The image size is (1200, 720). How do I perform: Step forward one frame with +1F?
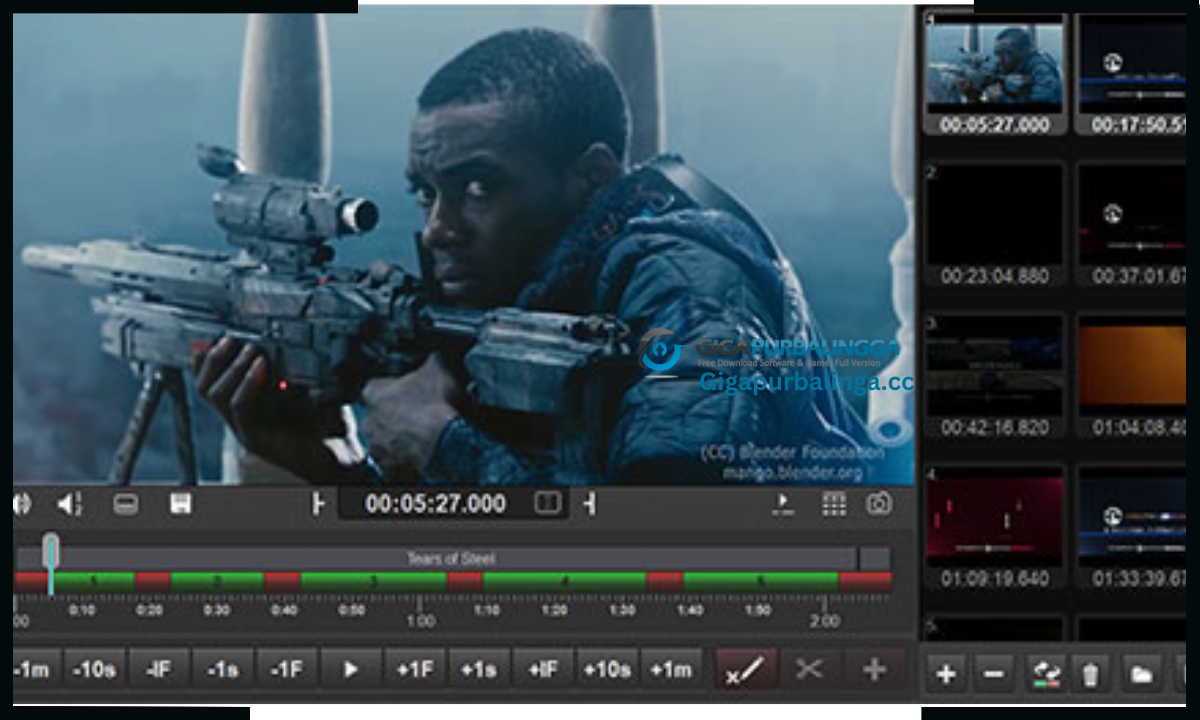415,669
